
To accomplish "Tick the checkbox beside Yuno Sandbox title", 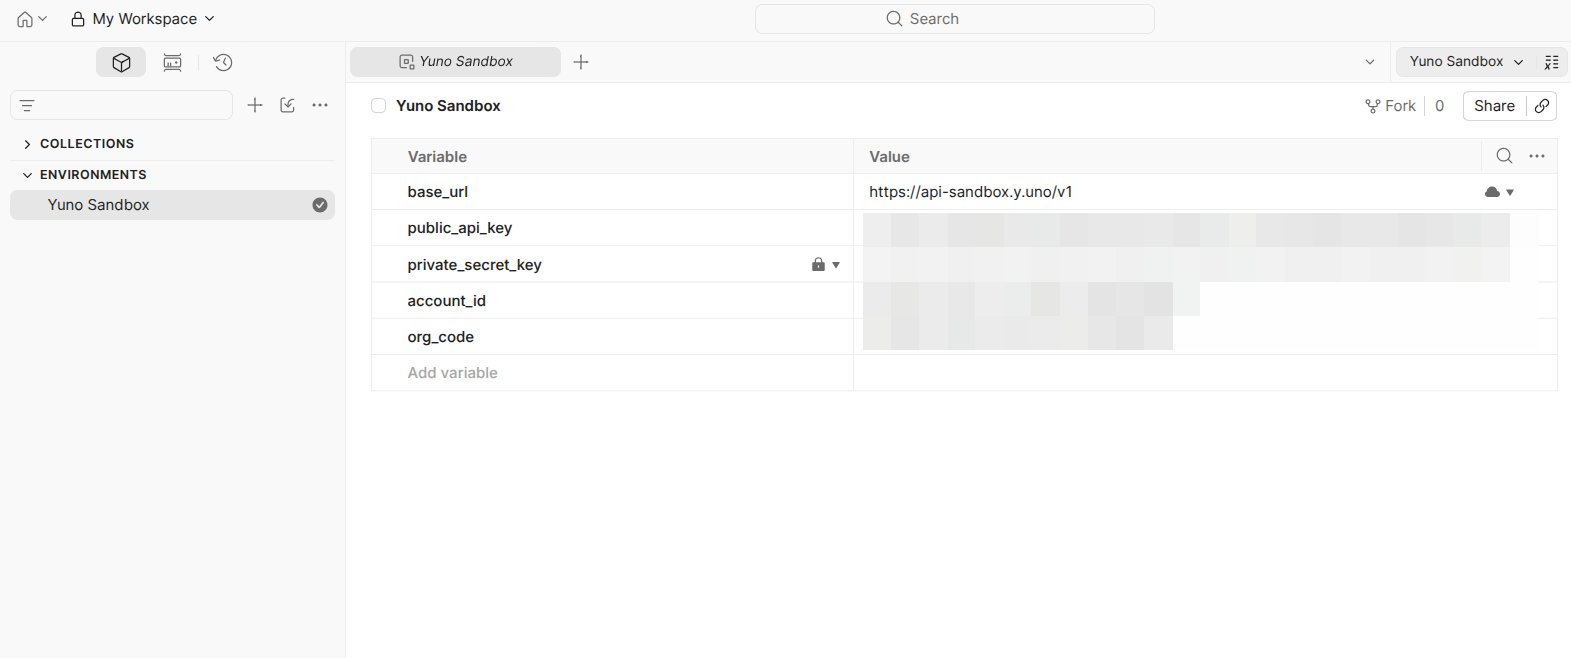I will coord(379,106).
